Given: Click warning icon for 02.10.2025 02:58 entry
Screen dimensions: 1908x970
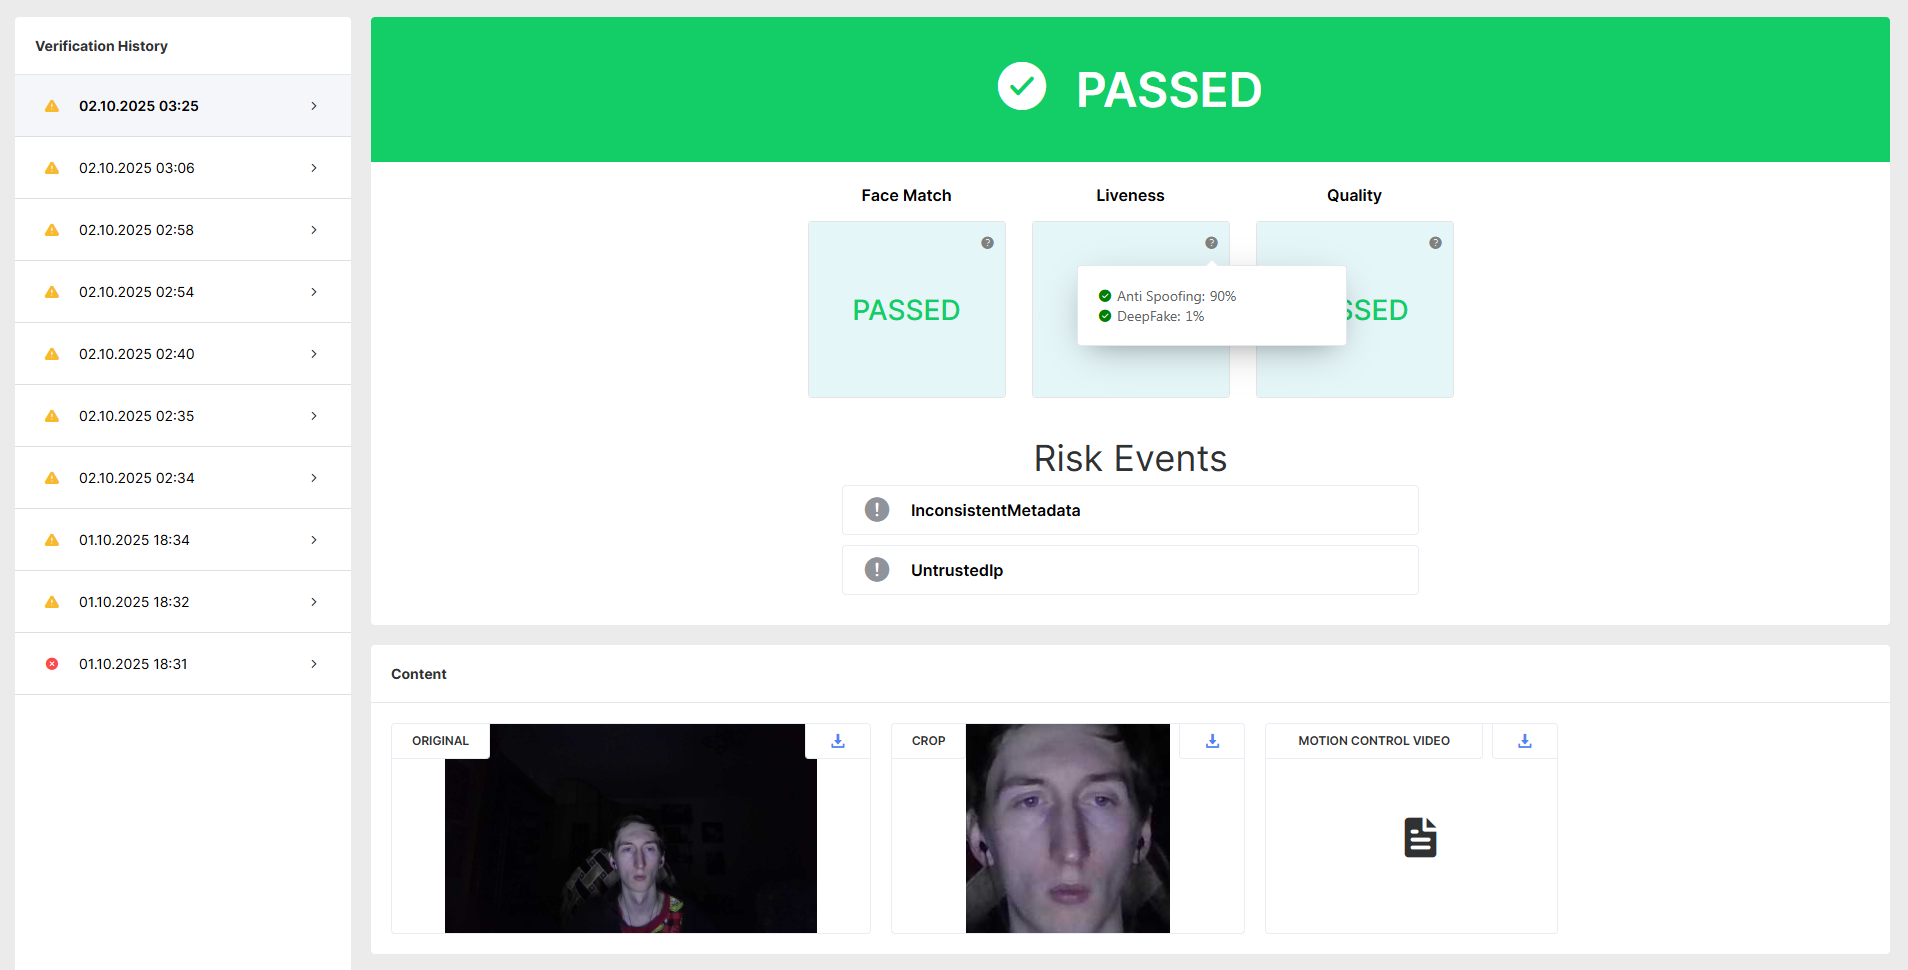Looking at the screenshot, I should pos(52,230).
